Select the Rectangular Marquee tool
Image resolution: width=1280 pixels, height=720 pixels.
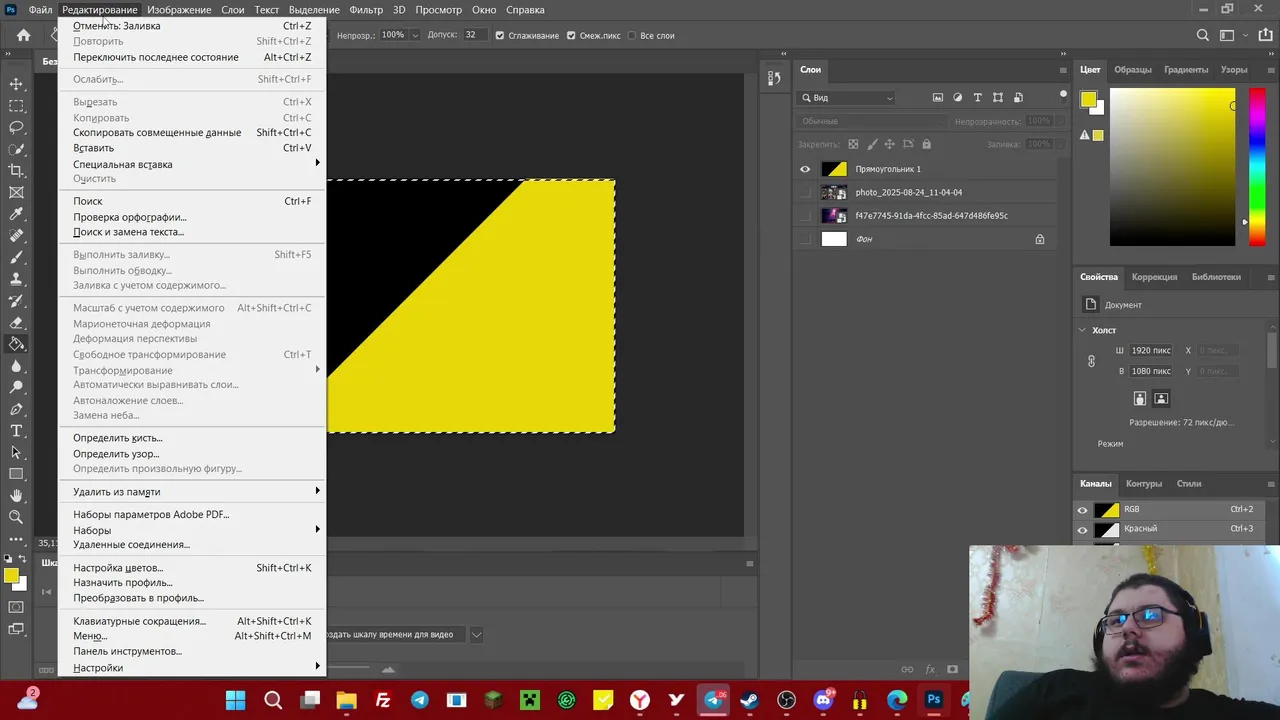pos(16,106)
